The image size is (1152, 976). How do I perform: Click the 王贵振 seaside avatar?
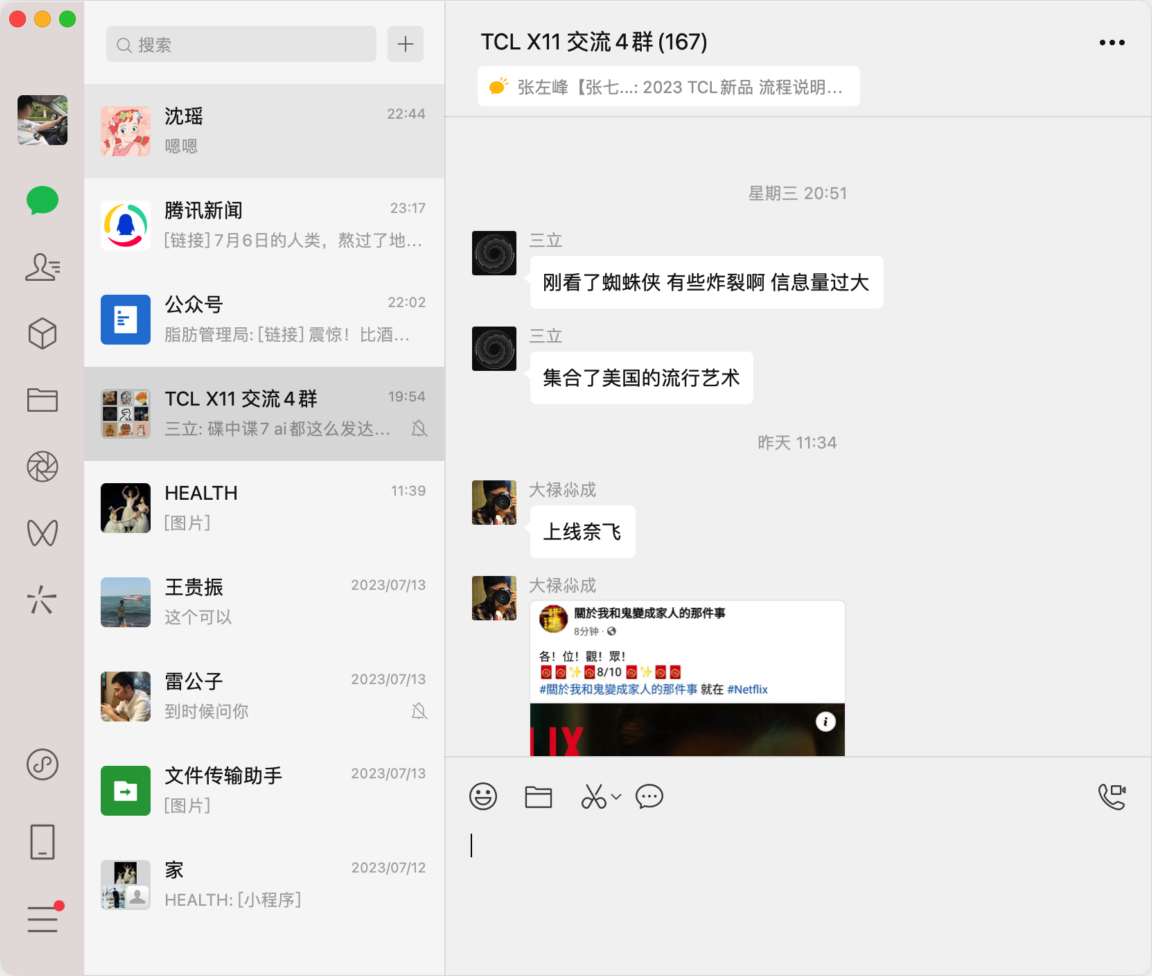126,602
